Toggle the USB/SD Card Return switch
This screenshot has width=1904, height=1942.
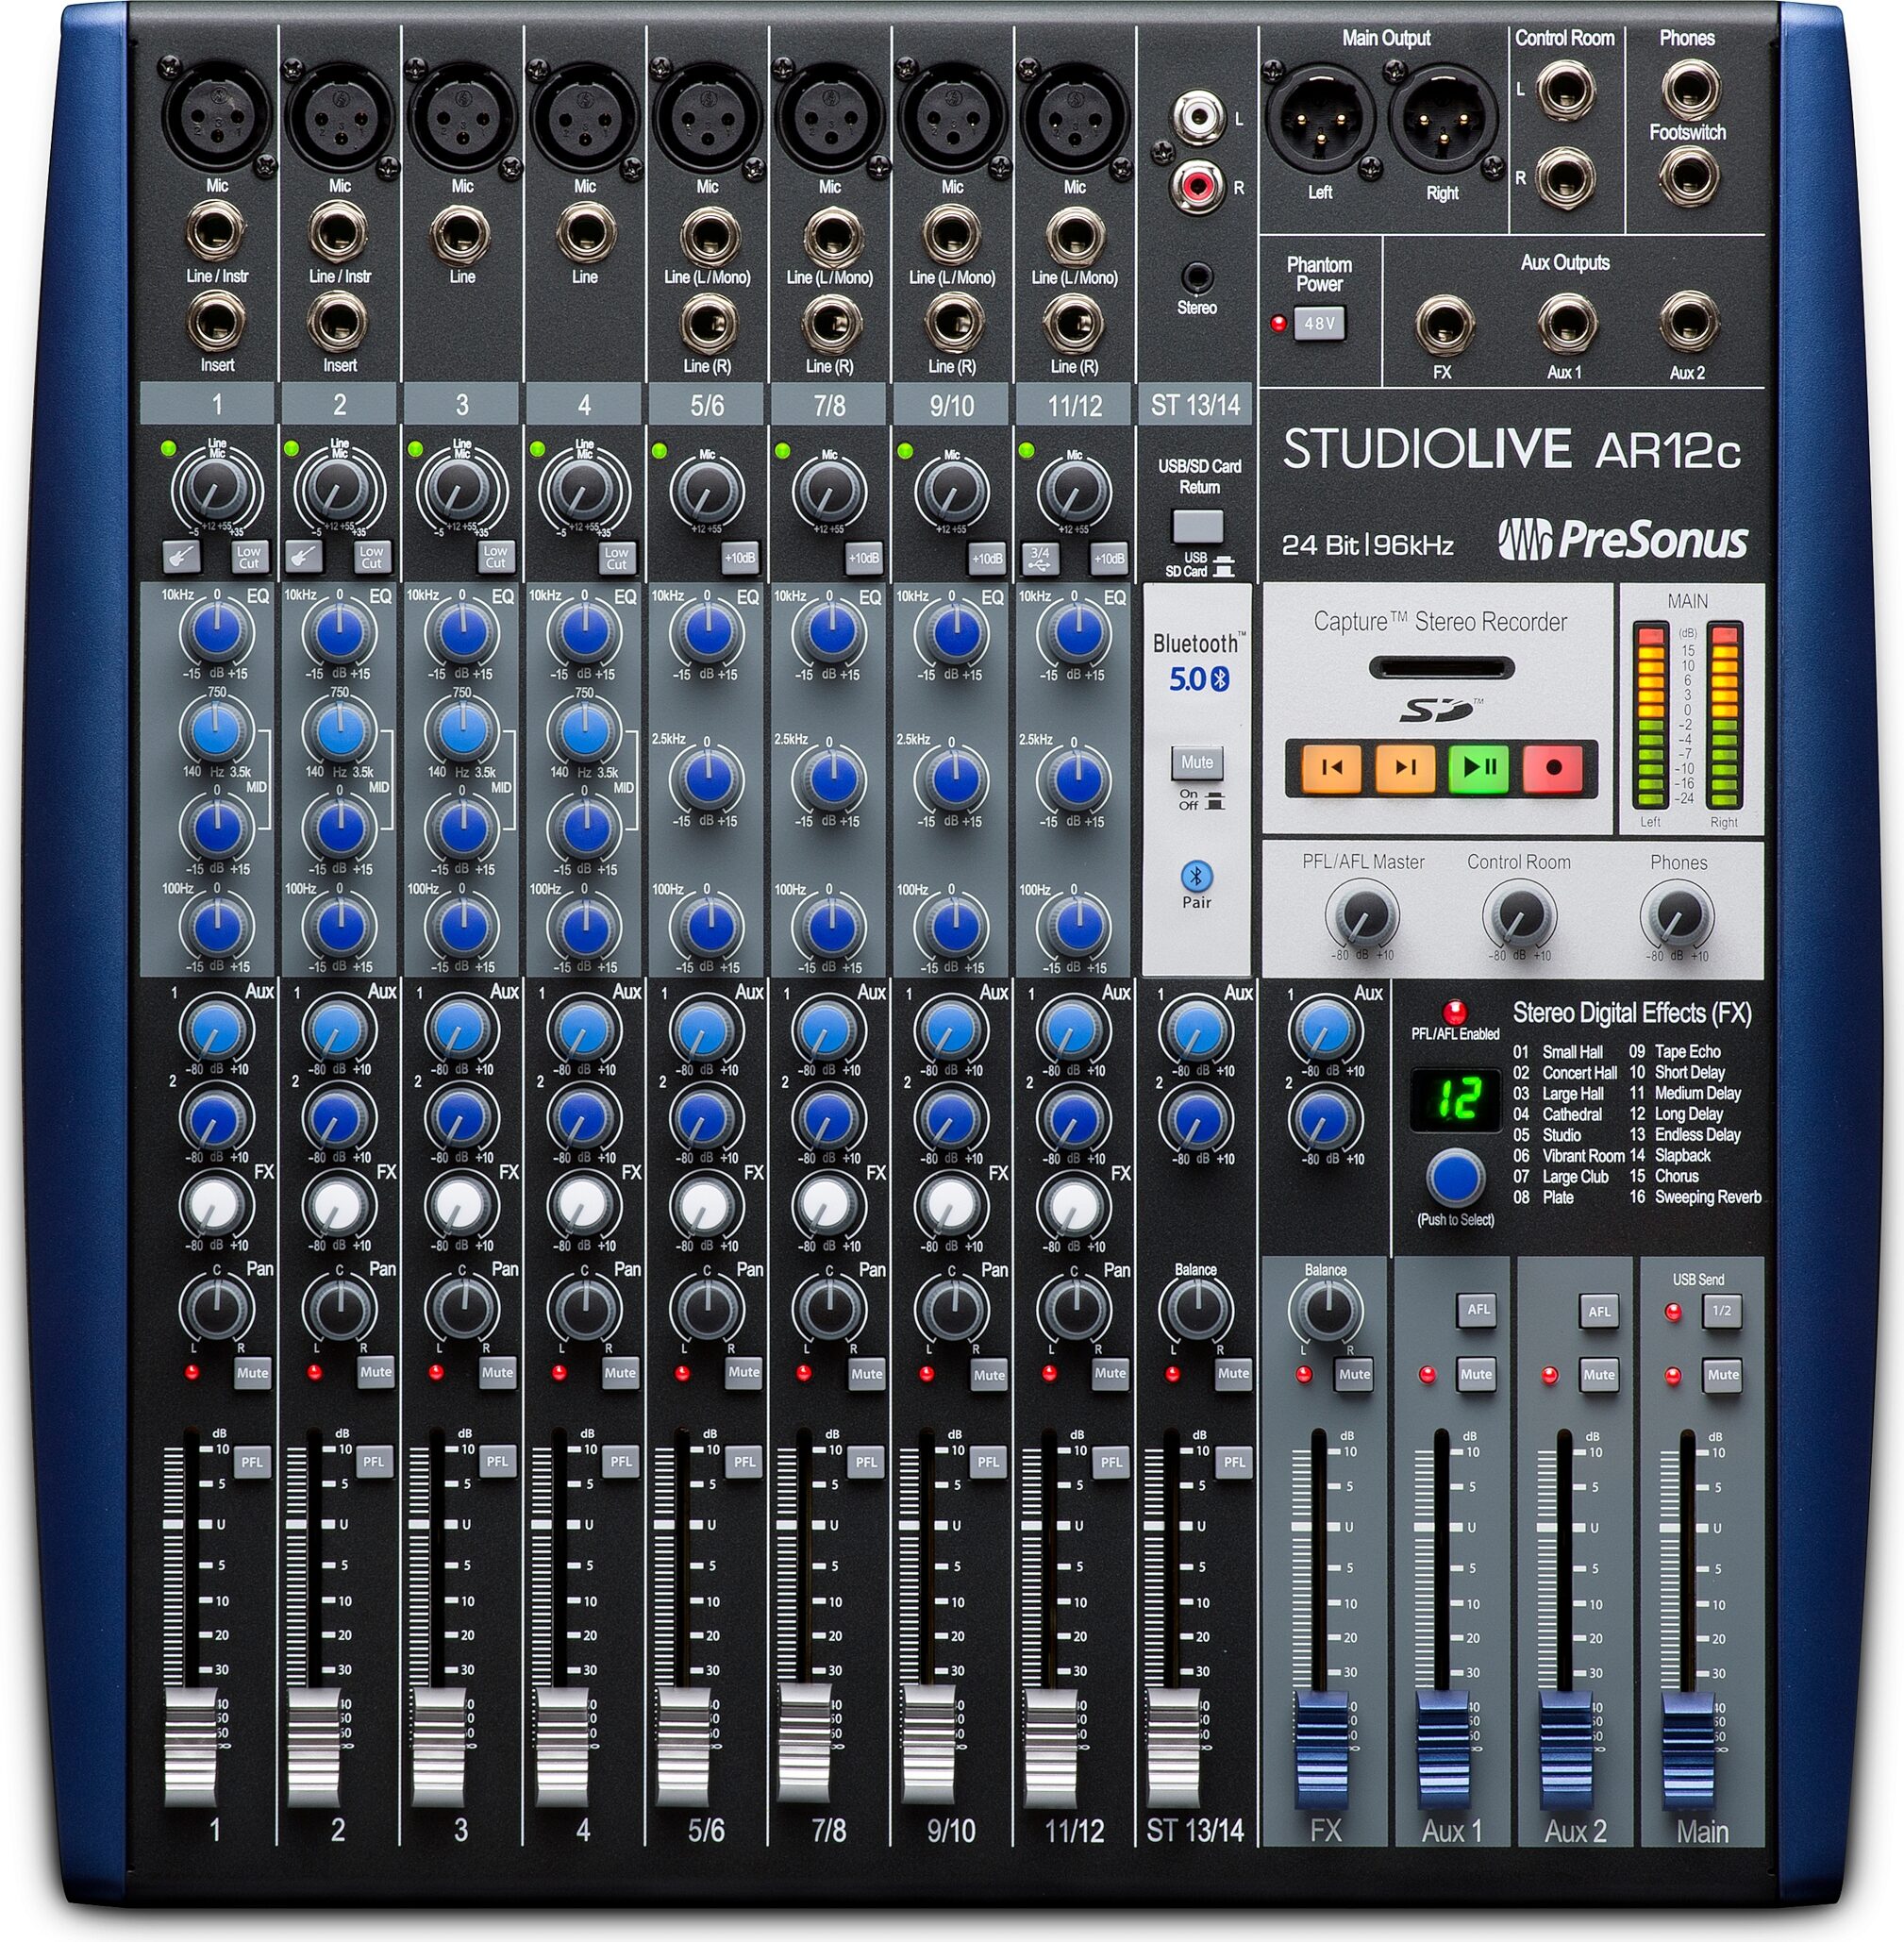coord(1197,525)
